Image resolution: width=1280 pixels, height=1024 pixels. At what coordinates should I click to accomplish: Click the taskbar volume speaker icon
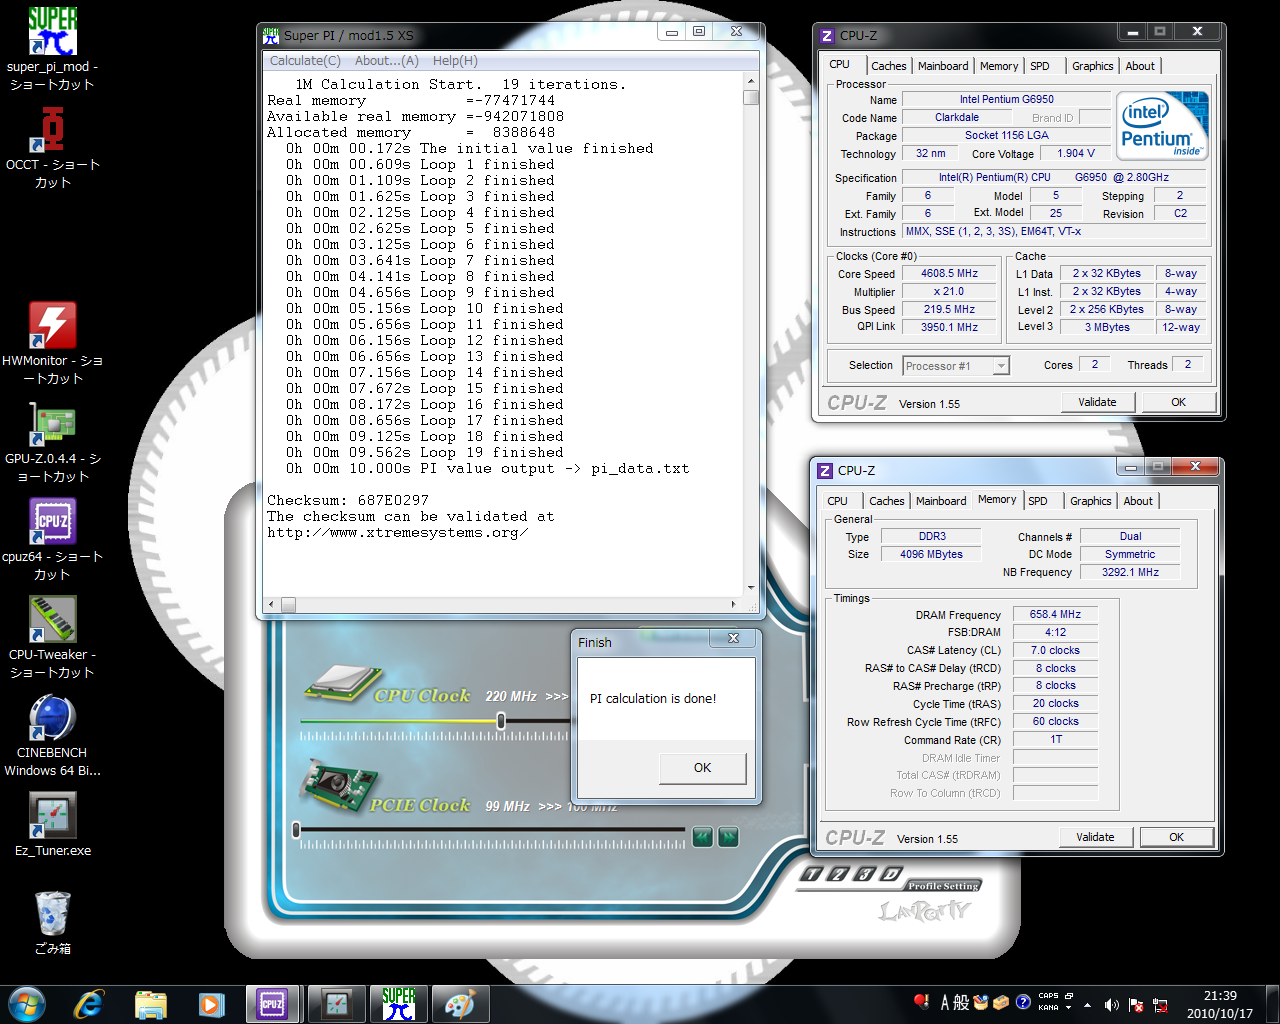pos(1111,1004)
